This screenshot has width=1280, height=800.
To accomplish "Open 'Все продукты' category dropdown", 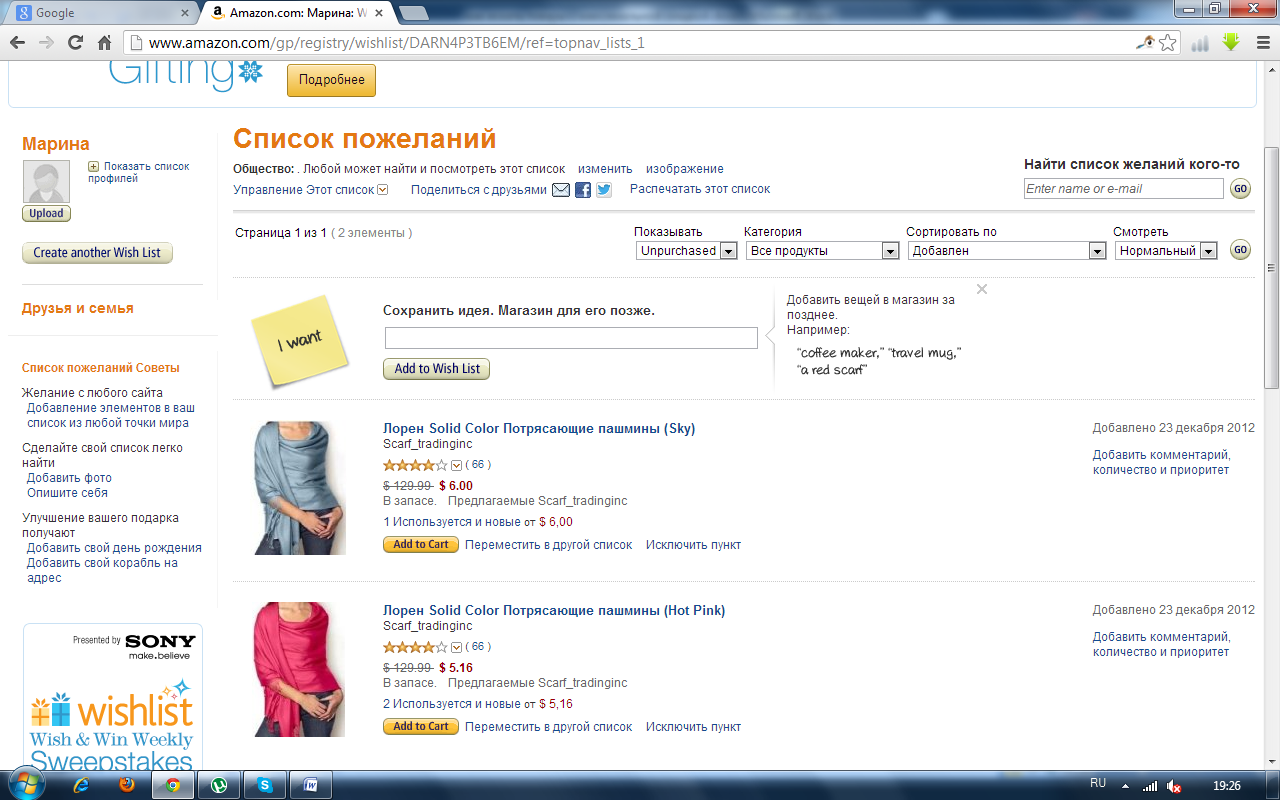I will [822, 251].
